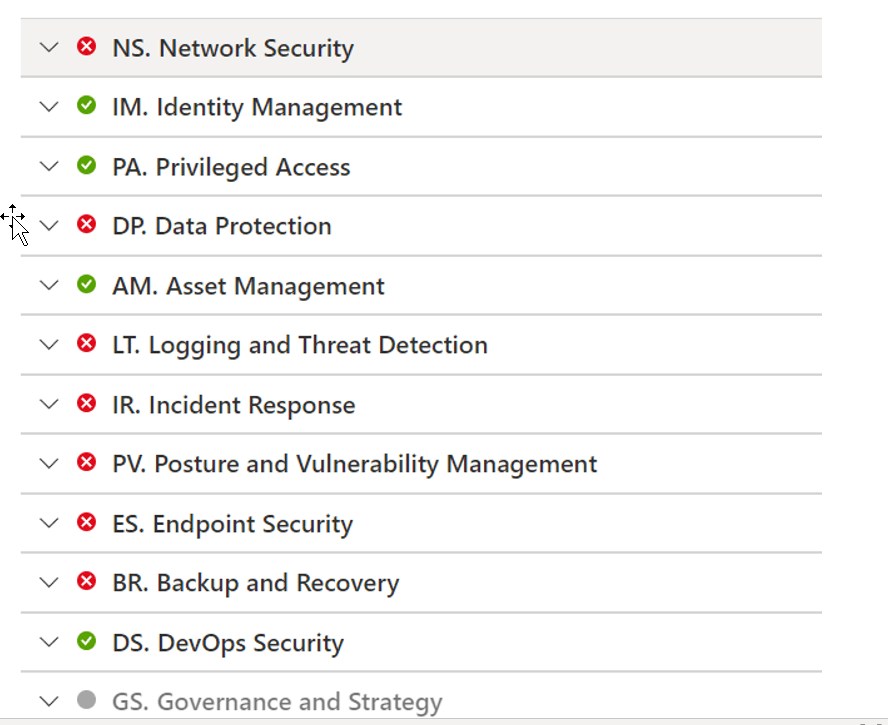This screenshot has height=725, width=888.
Task: Expand the NS. Network Security chevron
Action: point(49,47)
